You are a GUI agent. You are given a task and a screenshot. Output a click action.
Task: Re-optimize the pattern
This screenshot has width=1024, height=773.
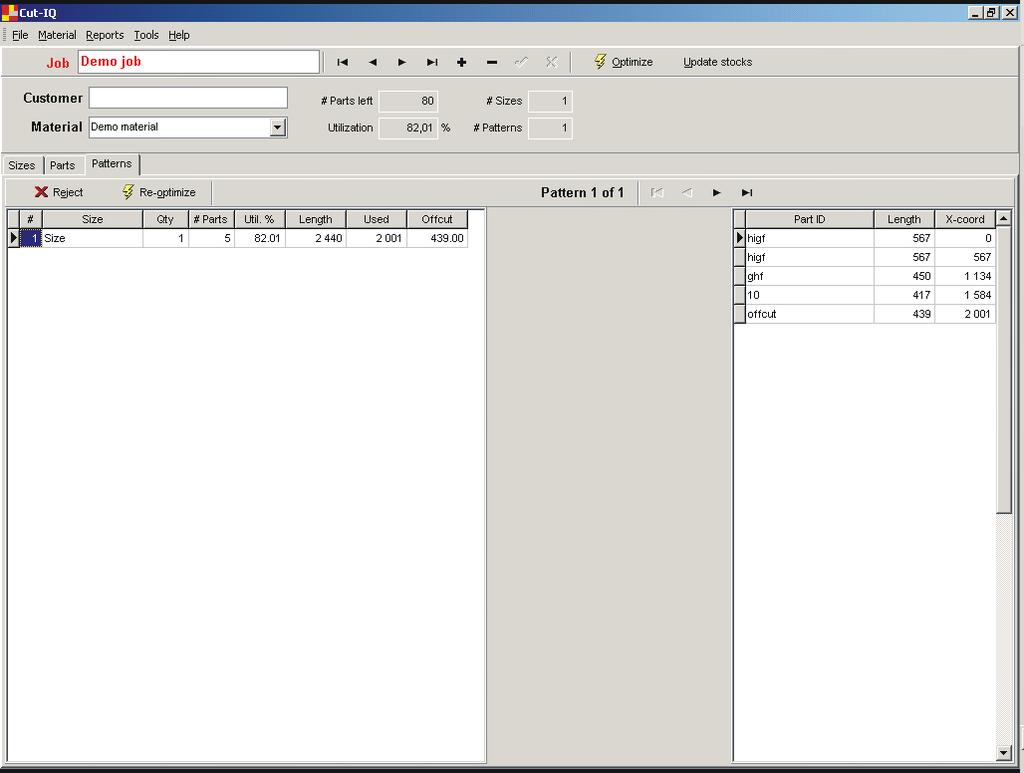click(x=159, y=192)
